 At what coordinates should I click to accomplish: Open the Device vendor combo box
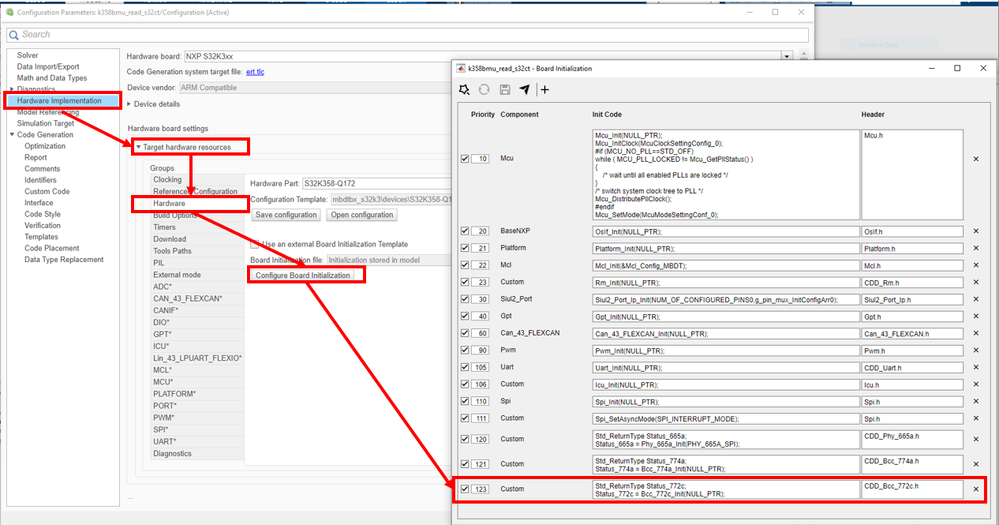point(315,87)
